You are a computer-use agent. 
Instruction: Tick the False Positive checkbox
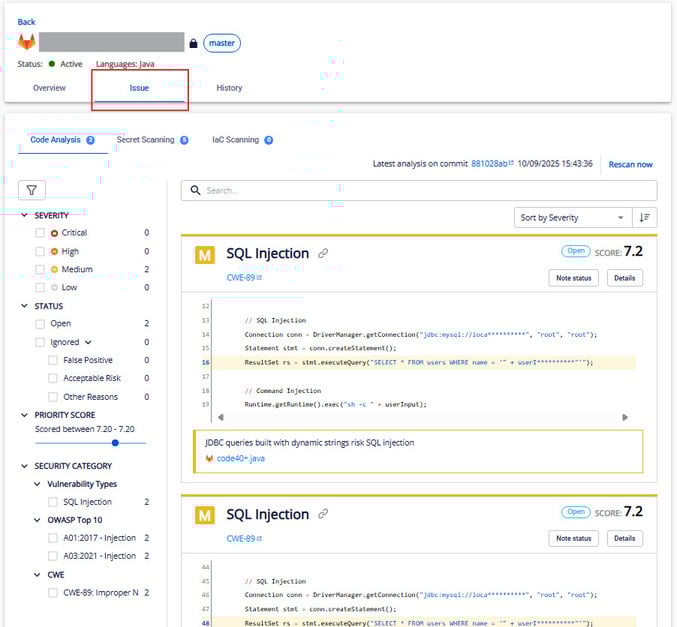click(x=54, y=360)
